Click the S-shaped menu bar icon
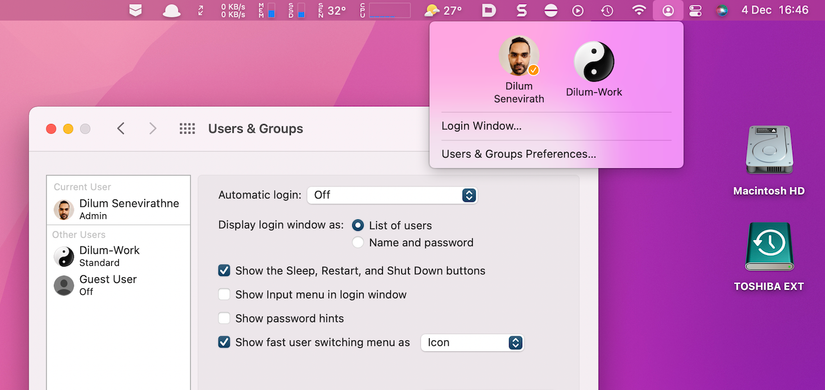 pos(521,11)
